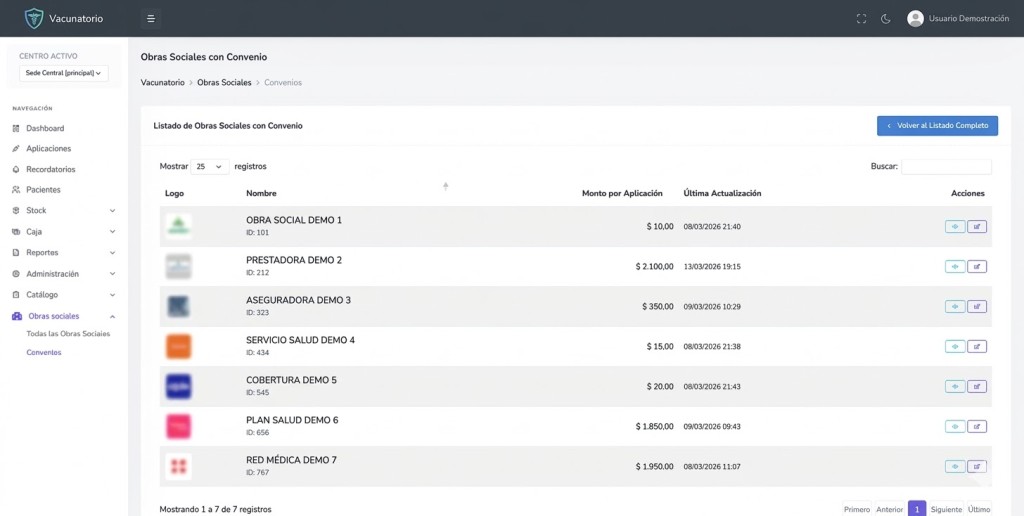The height and width of the screenshot is (516, 1024).
Task: Go to Recordatorios in sidebar
Action: [x=50, y=169]
